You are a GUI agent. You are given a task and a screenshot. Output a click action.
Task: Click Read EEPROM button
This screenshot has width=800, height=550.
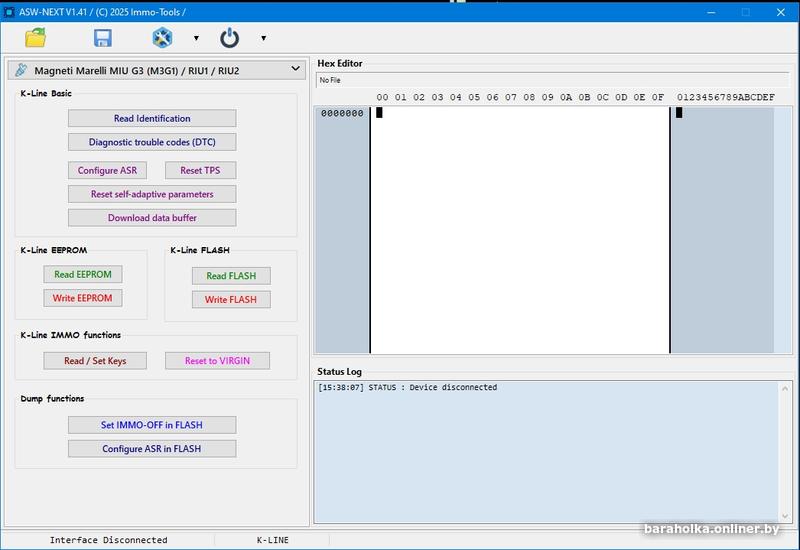83,274
